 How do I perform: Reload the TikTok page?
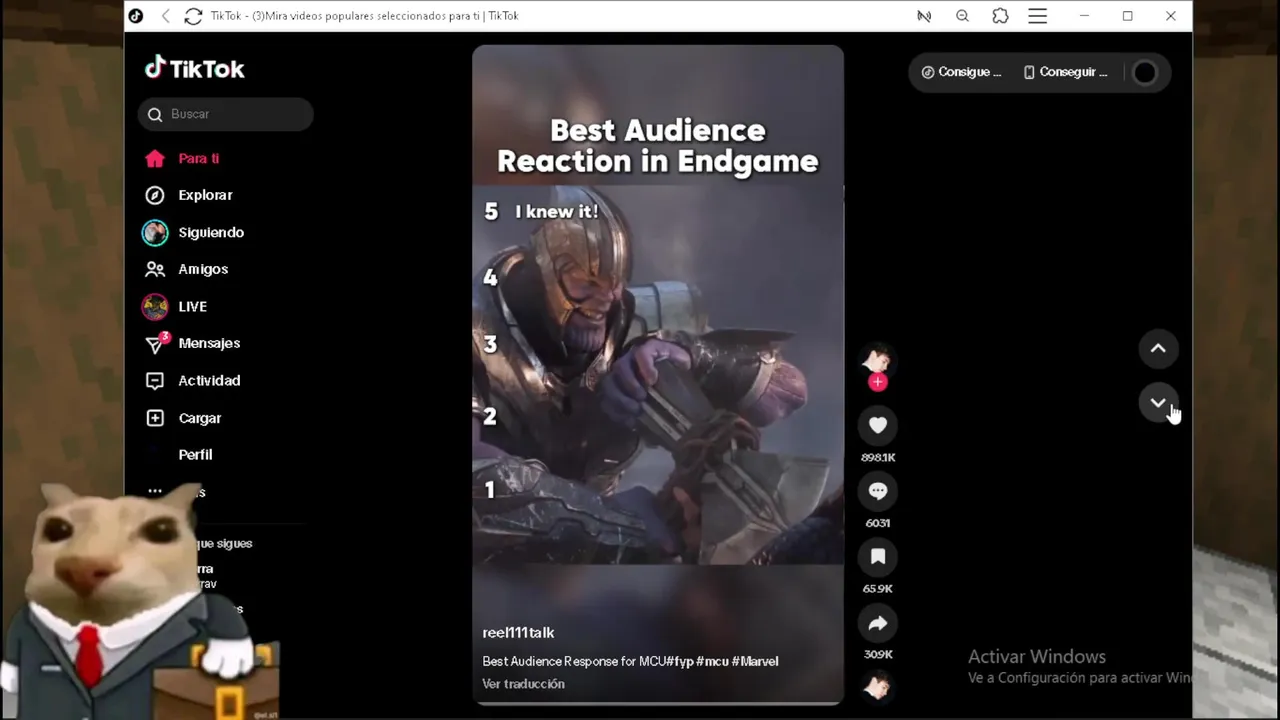(x=193, y=16)
